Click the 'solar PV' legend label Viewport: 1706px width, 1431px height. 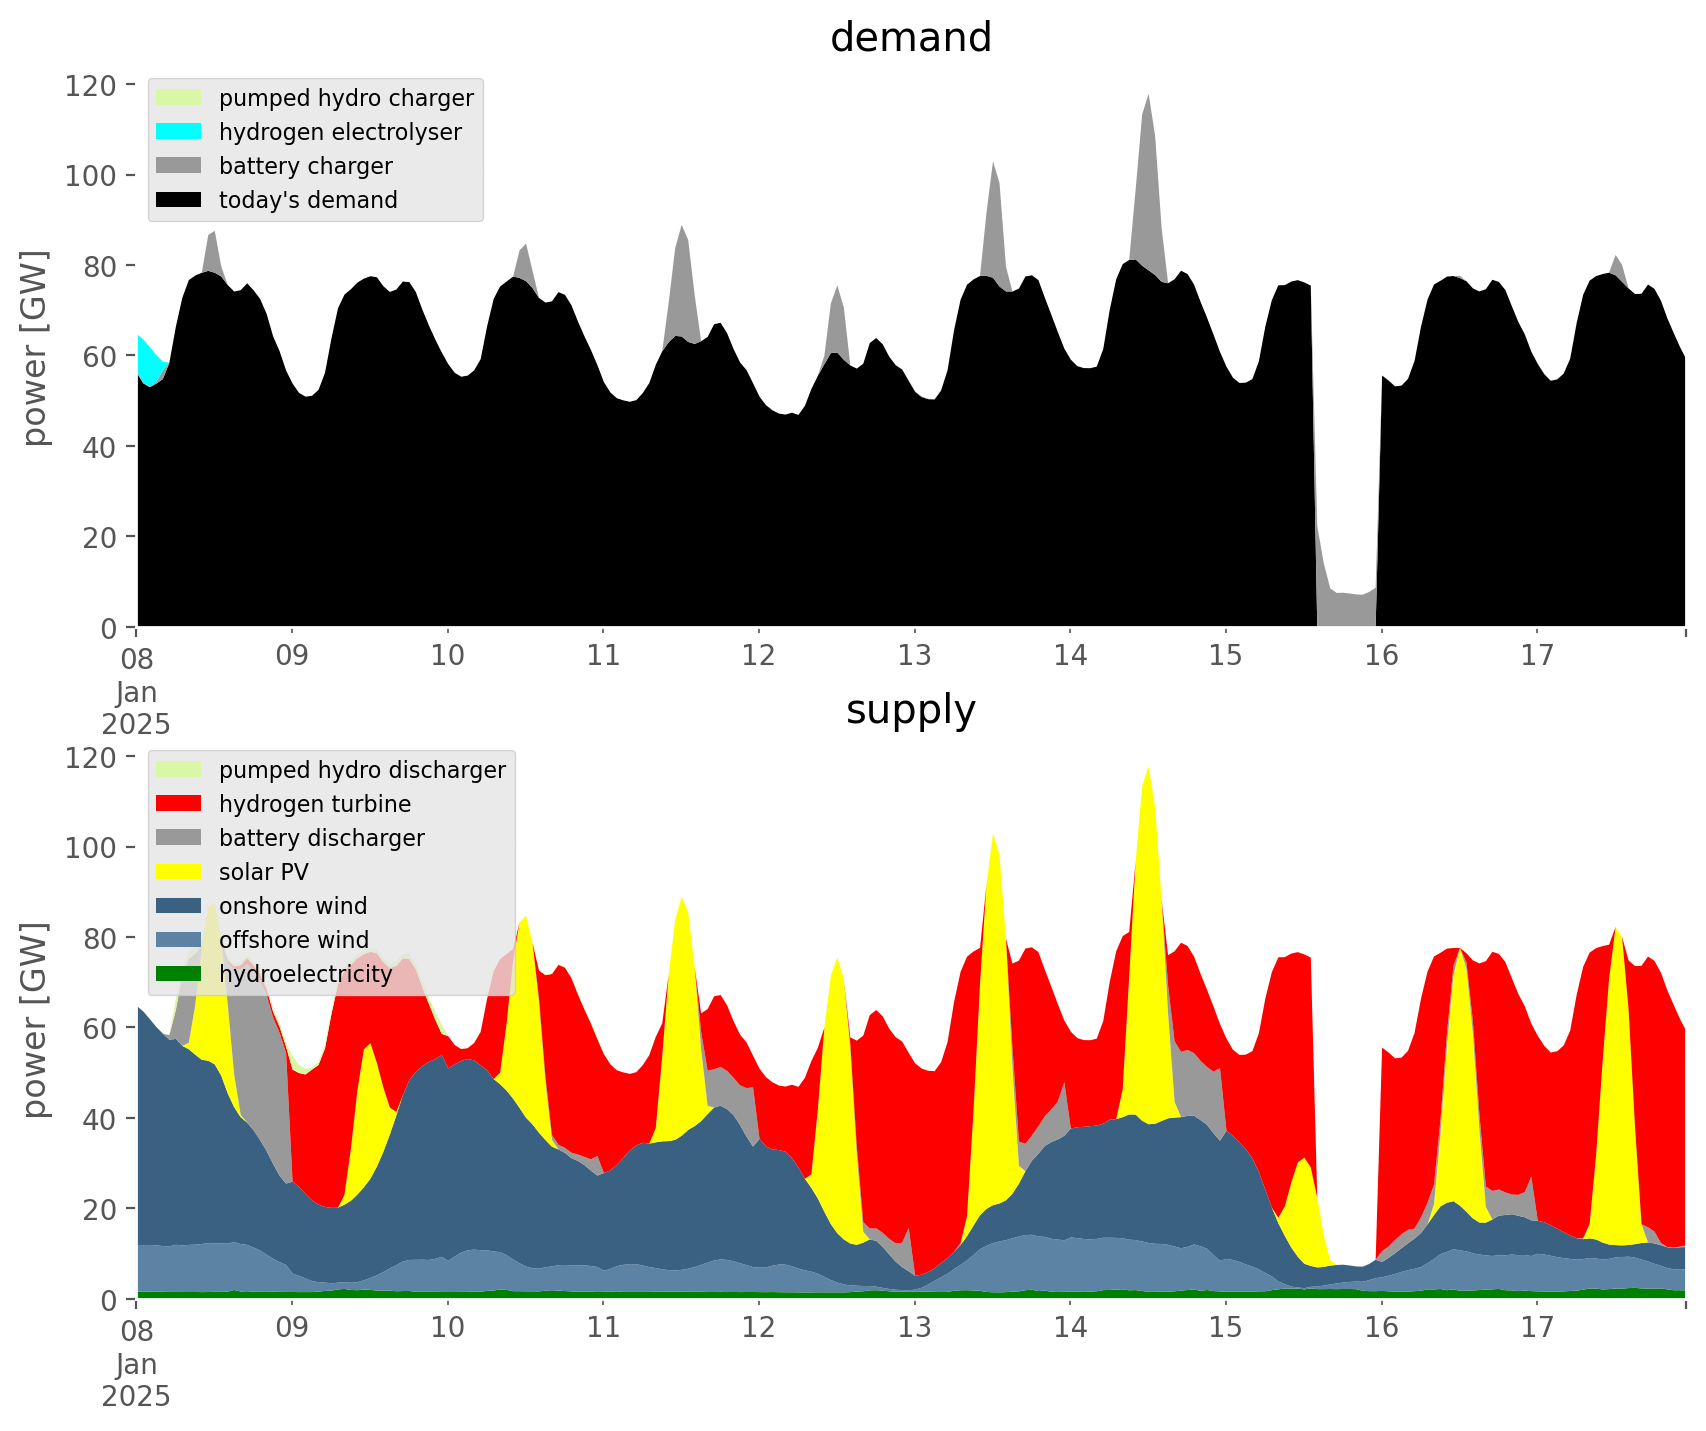tap(264, 872)
